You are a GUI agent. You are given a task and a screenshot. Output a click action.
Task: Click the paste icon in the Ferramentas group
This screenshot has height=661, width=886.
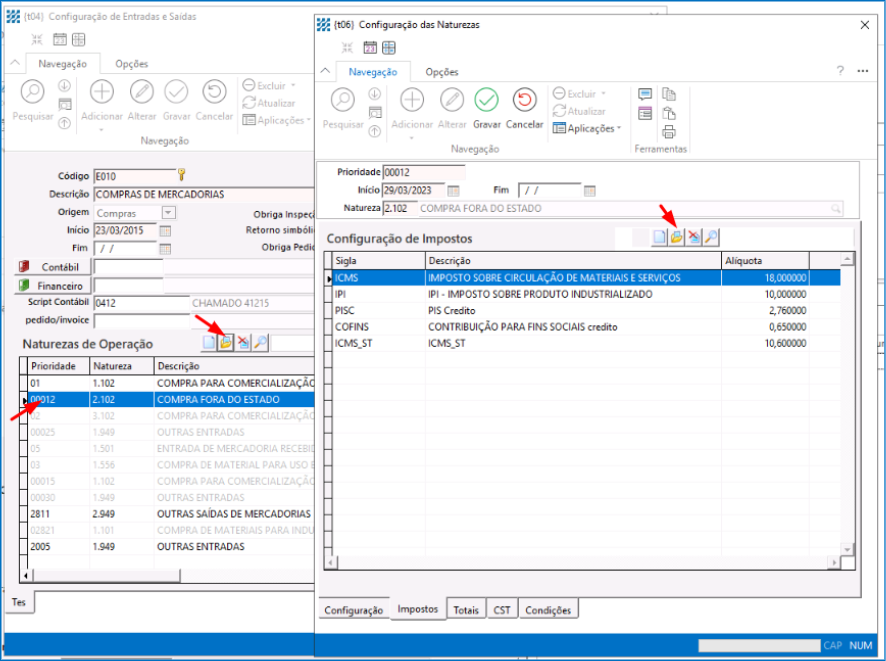coord(669,113)
